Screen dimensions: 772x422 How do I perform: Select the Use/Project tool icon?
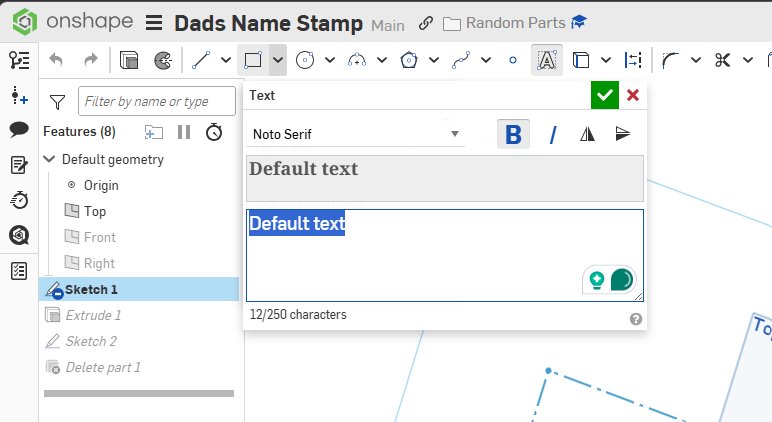(581, 60)
